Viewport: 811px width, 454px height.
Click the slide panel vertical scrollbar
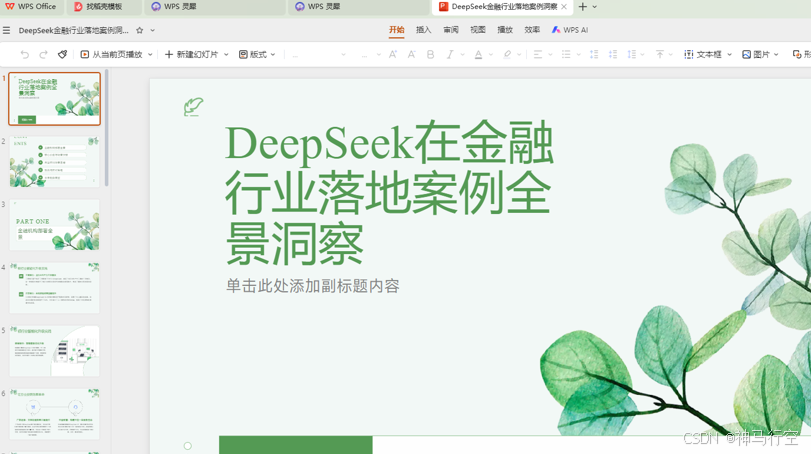pos(107,128)
